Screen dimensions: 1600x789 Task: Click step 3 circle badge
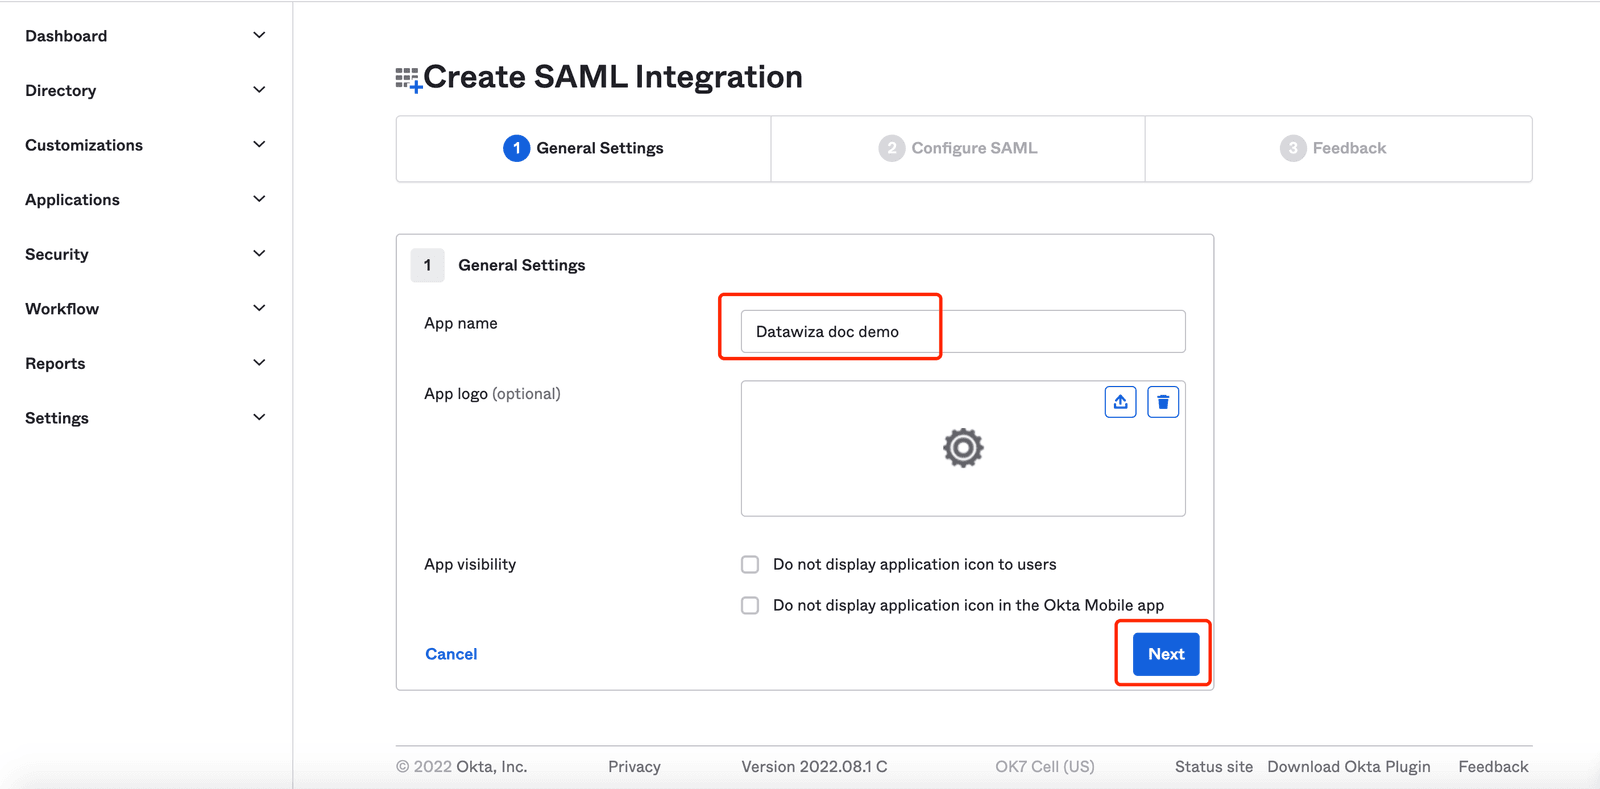pos(1293,148)
